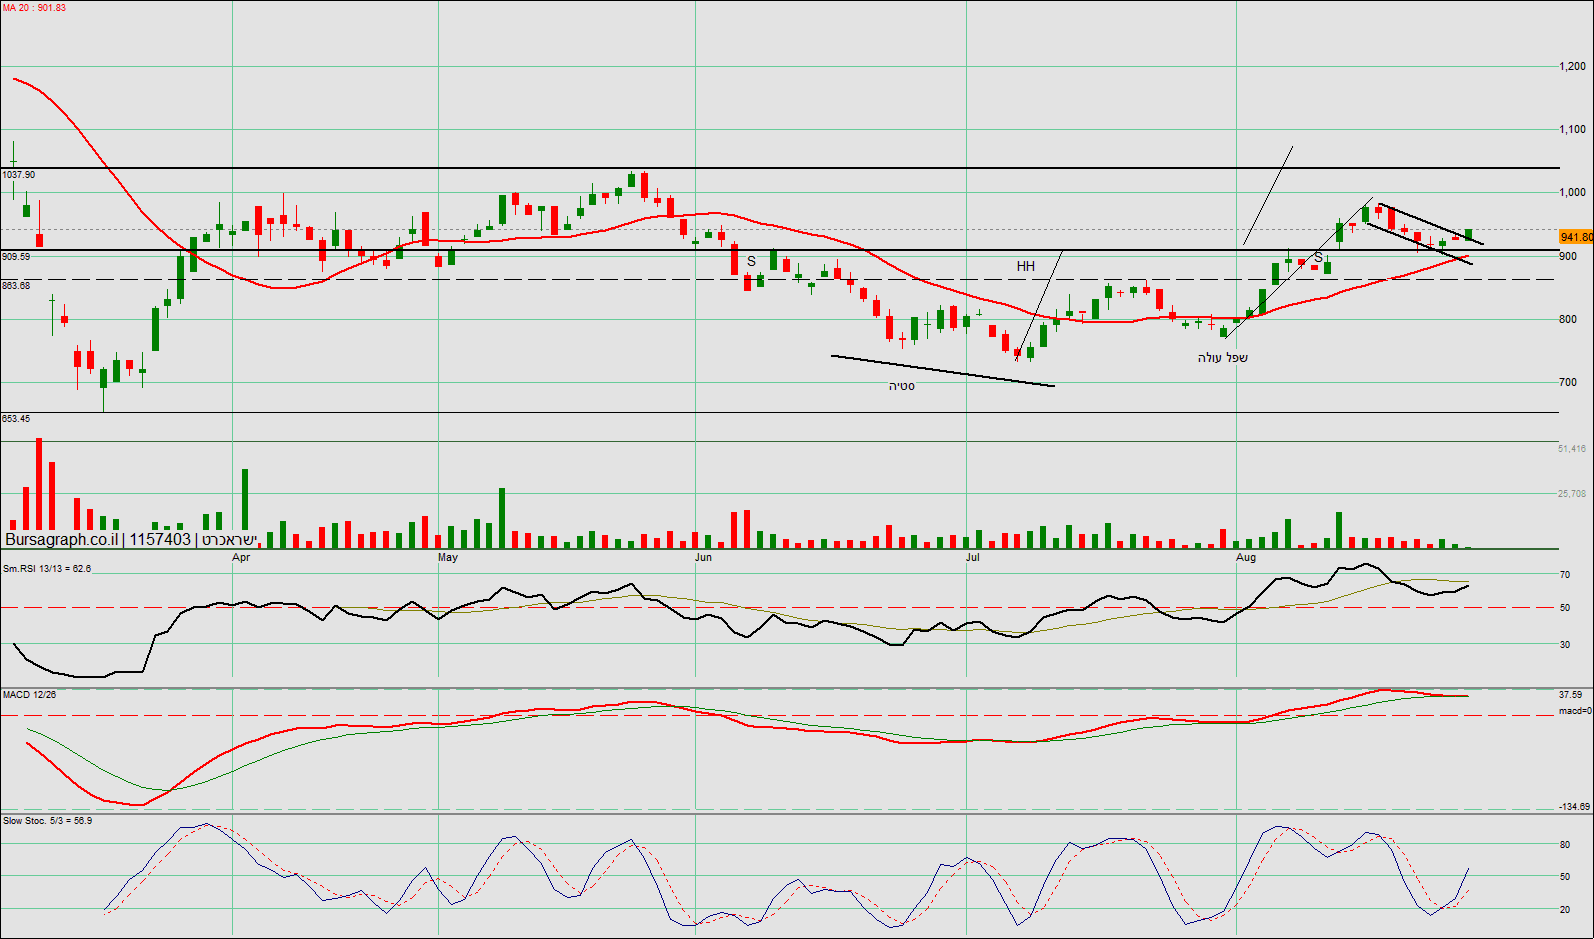1594x939 pixels.
Task: Select the Jul month marker
Action: click(972, 558)
